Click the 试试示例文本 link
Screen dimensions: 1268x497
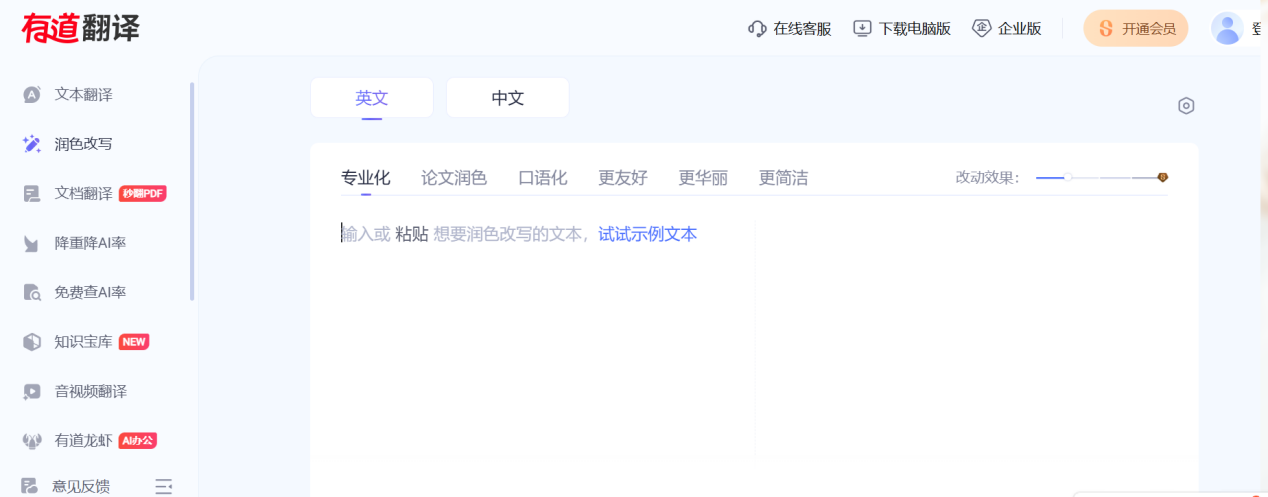(648, 234)
